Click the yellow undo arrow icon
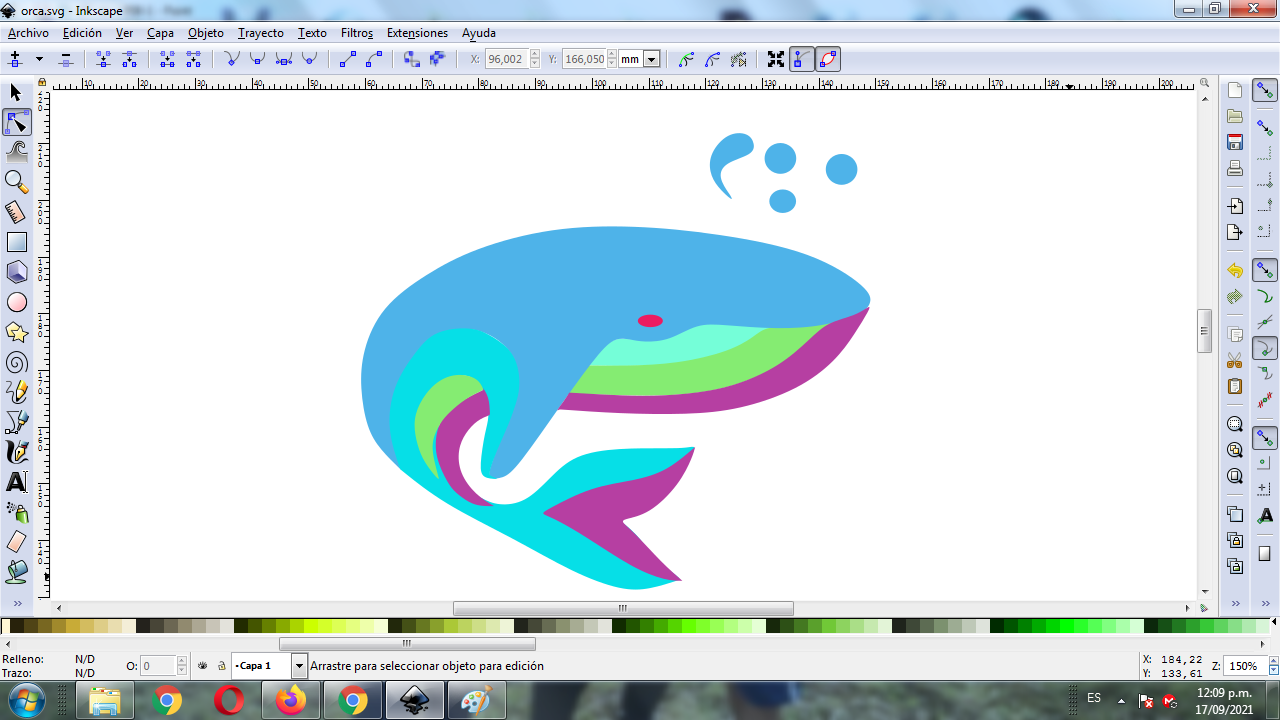Screen dimensions: 1280x720 click(1235, 270)
